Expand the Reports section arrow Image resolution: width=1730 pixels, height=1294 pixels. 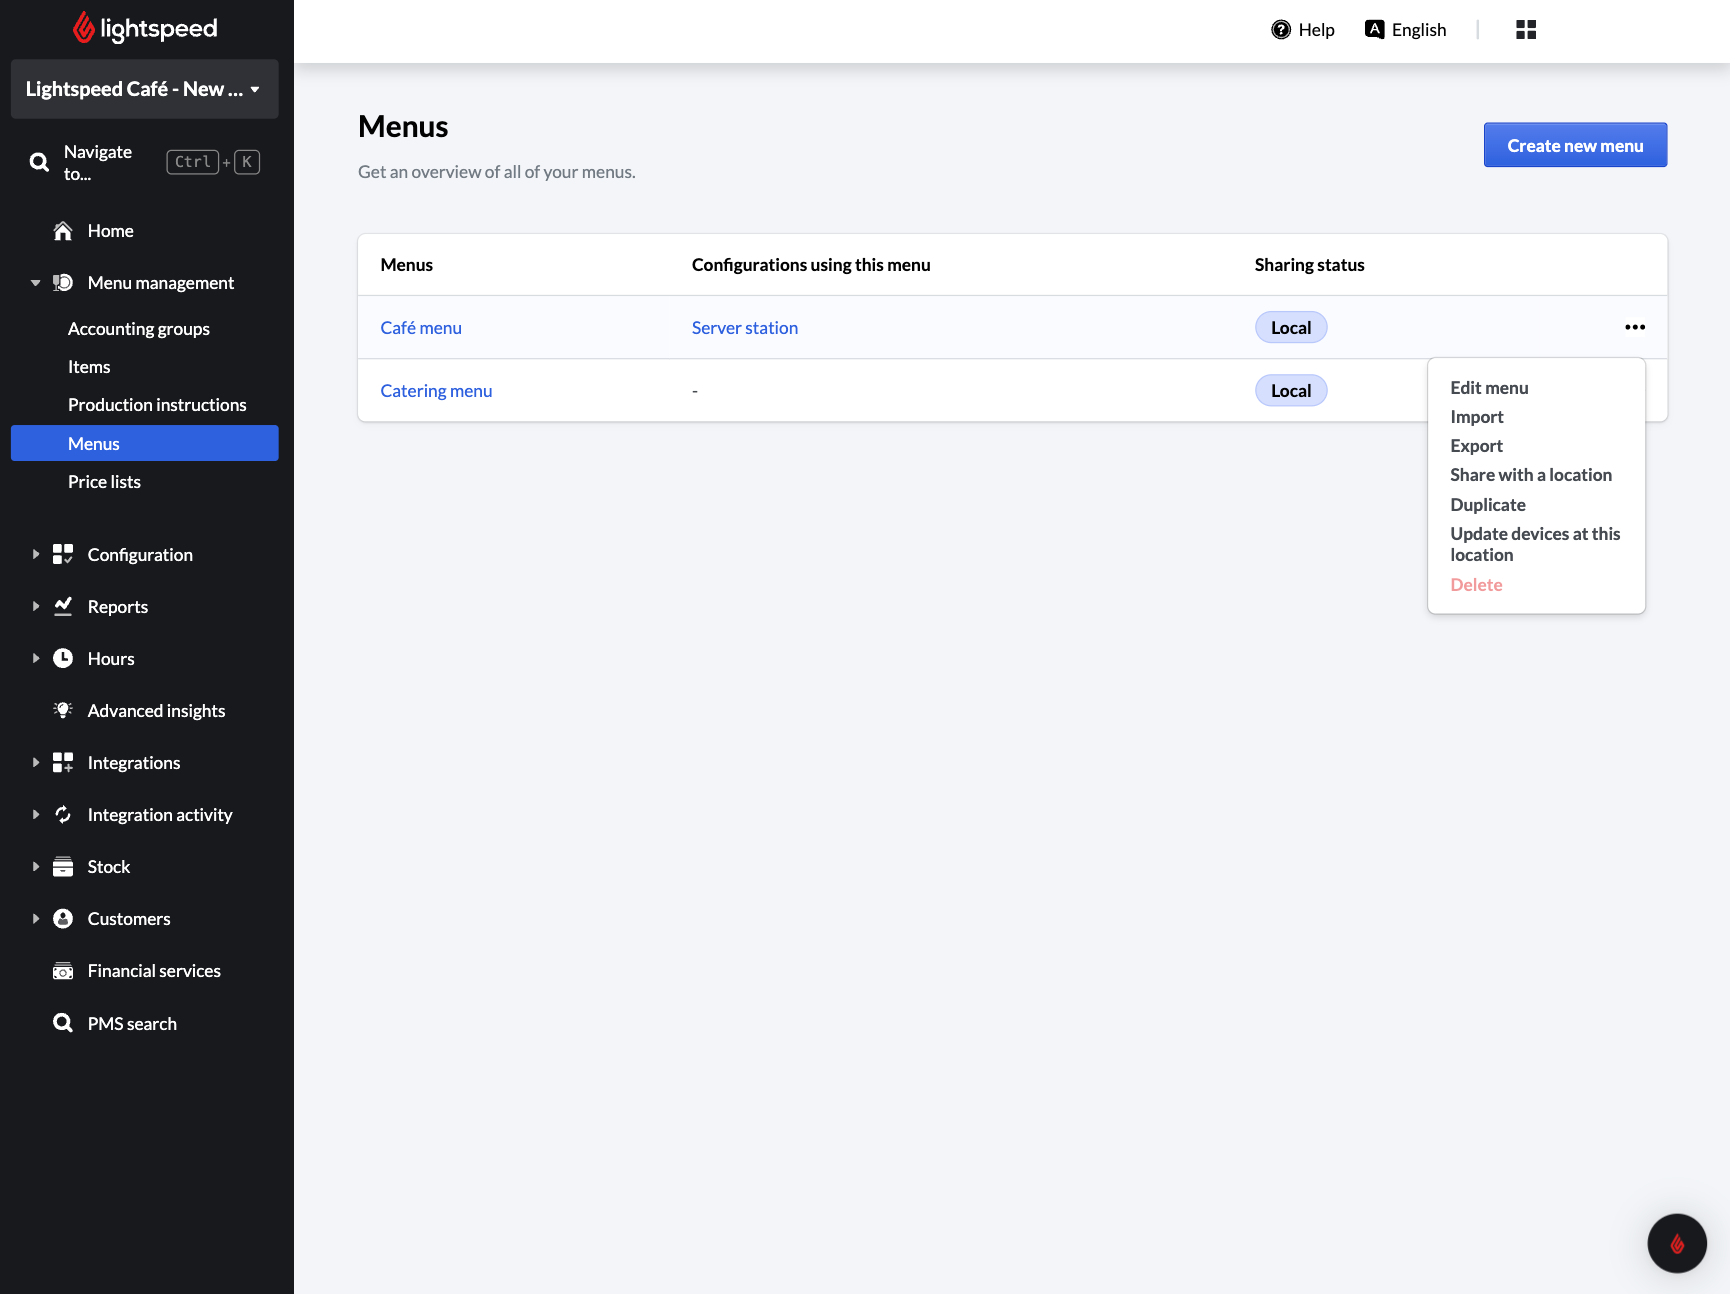pyautogui.click(x=36, y=606)
